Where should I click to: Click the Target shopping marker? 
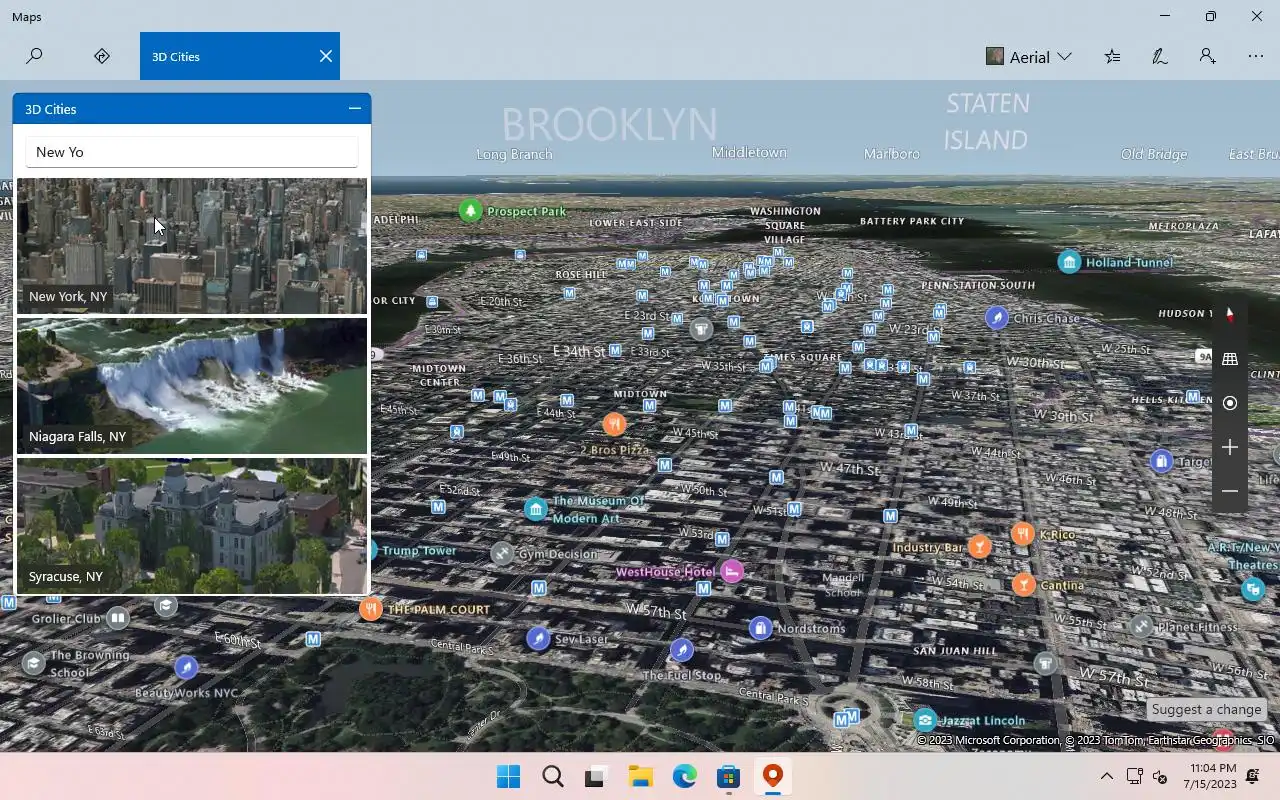click(1161, 461)
